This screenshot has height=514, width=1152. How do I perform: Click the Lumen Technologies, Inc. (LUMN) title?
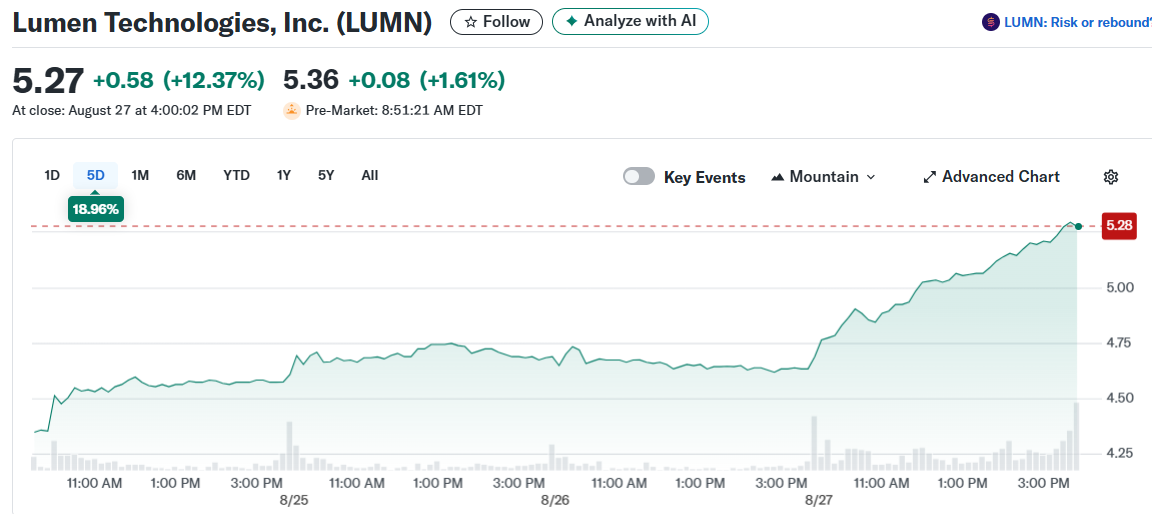point(222,23)
